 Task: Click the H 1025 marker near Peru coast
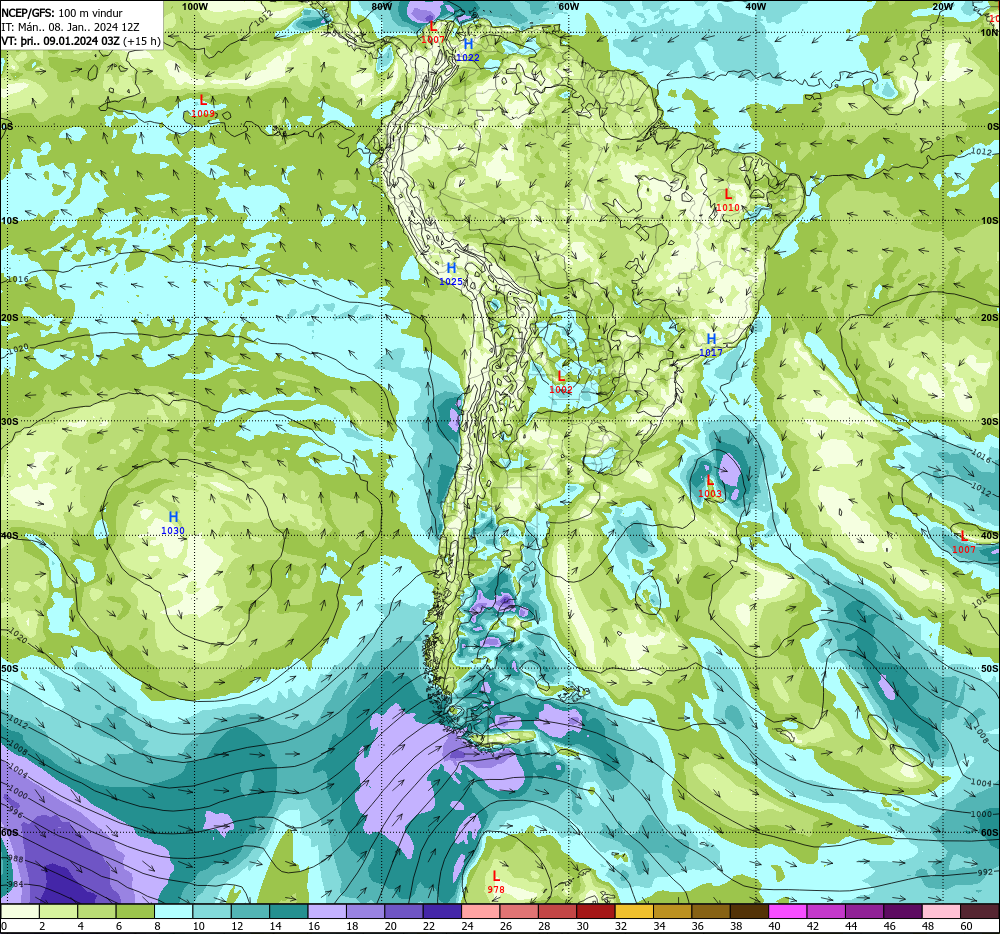click(x=451, y=274)
